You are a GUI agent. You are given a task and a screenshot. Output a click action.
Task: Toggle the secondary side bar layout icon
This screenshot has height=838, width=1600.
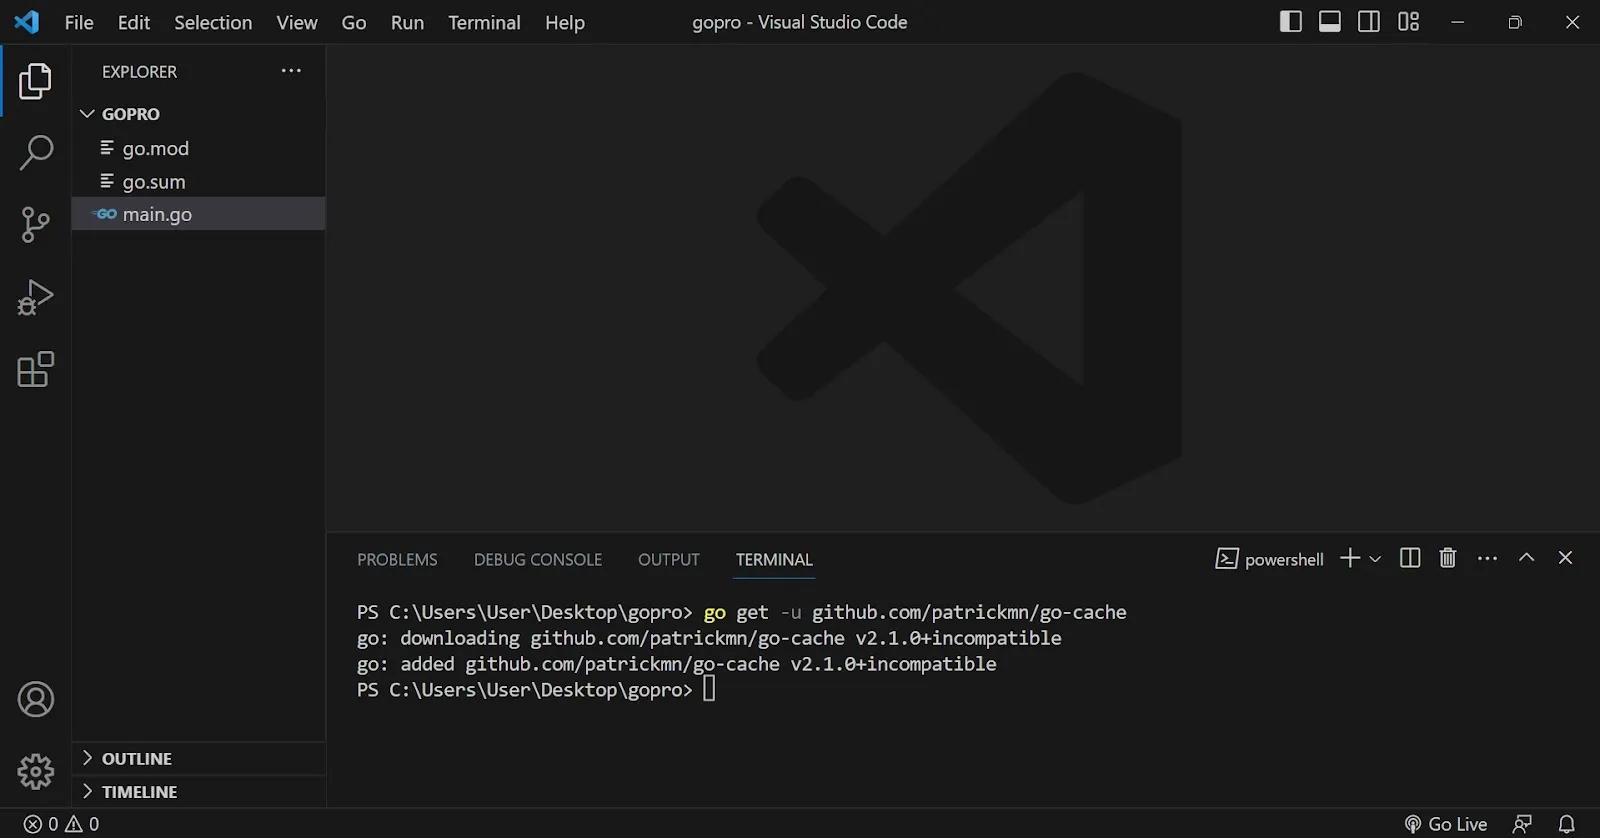tap(1369, 22)
